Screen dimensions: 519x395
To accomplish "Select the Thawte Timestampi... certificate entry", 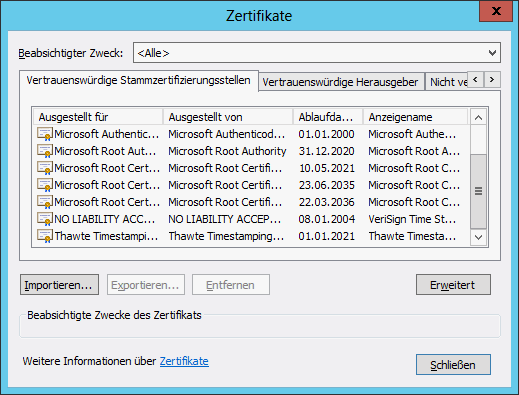I will (106, 236).
